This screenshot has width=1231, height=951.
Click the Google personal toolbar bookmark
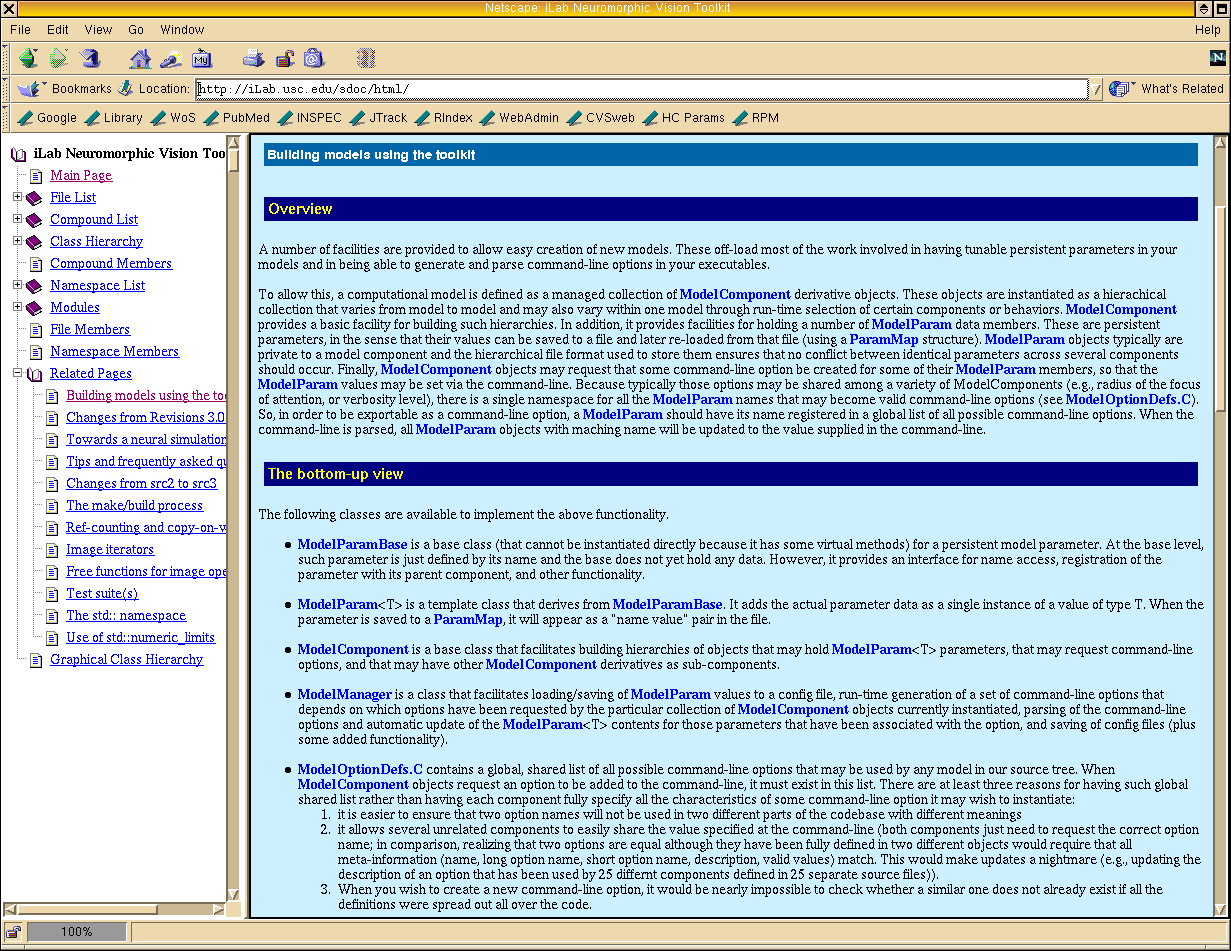pos(47,118)
